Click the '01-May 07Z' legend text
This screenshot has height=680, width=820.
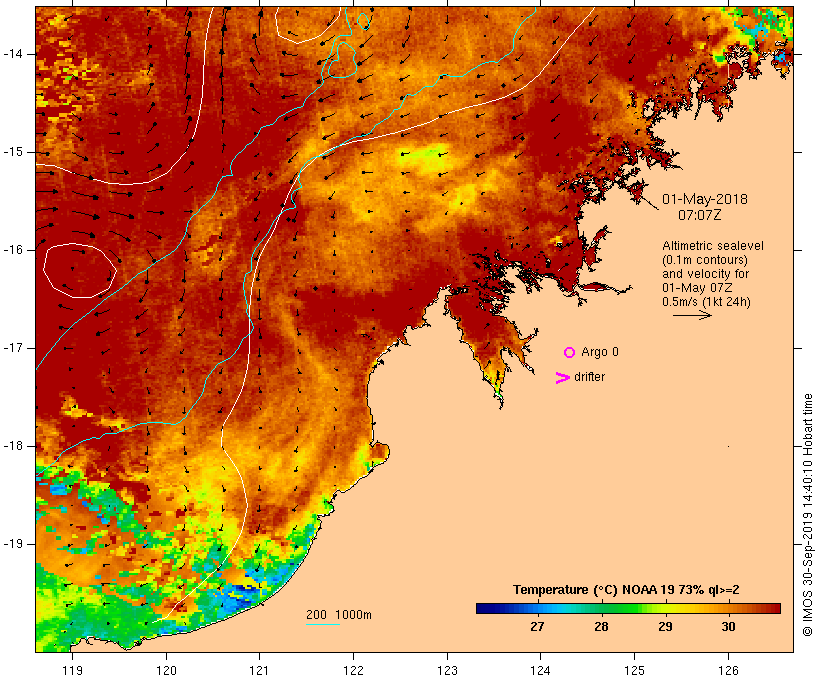click(x=697, y=288)
